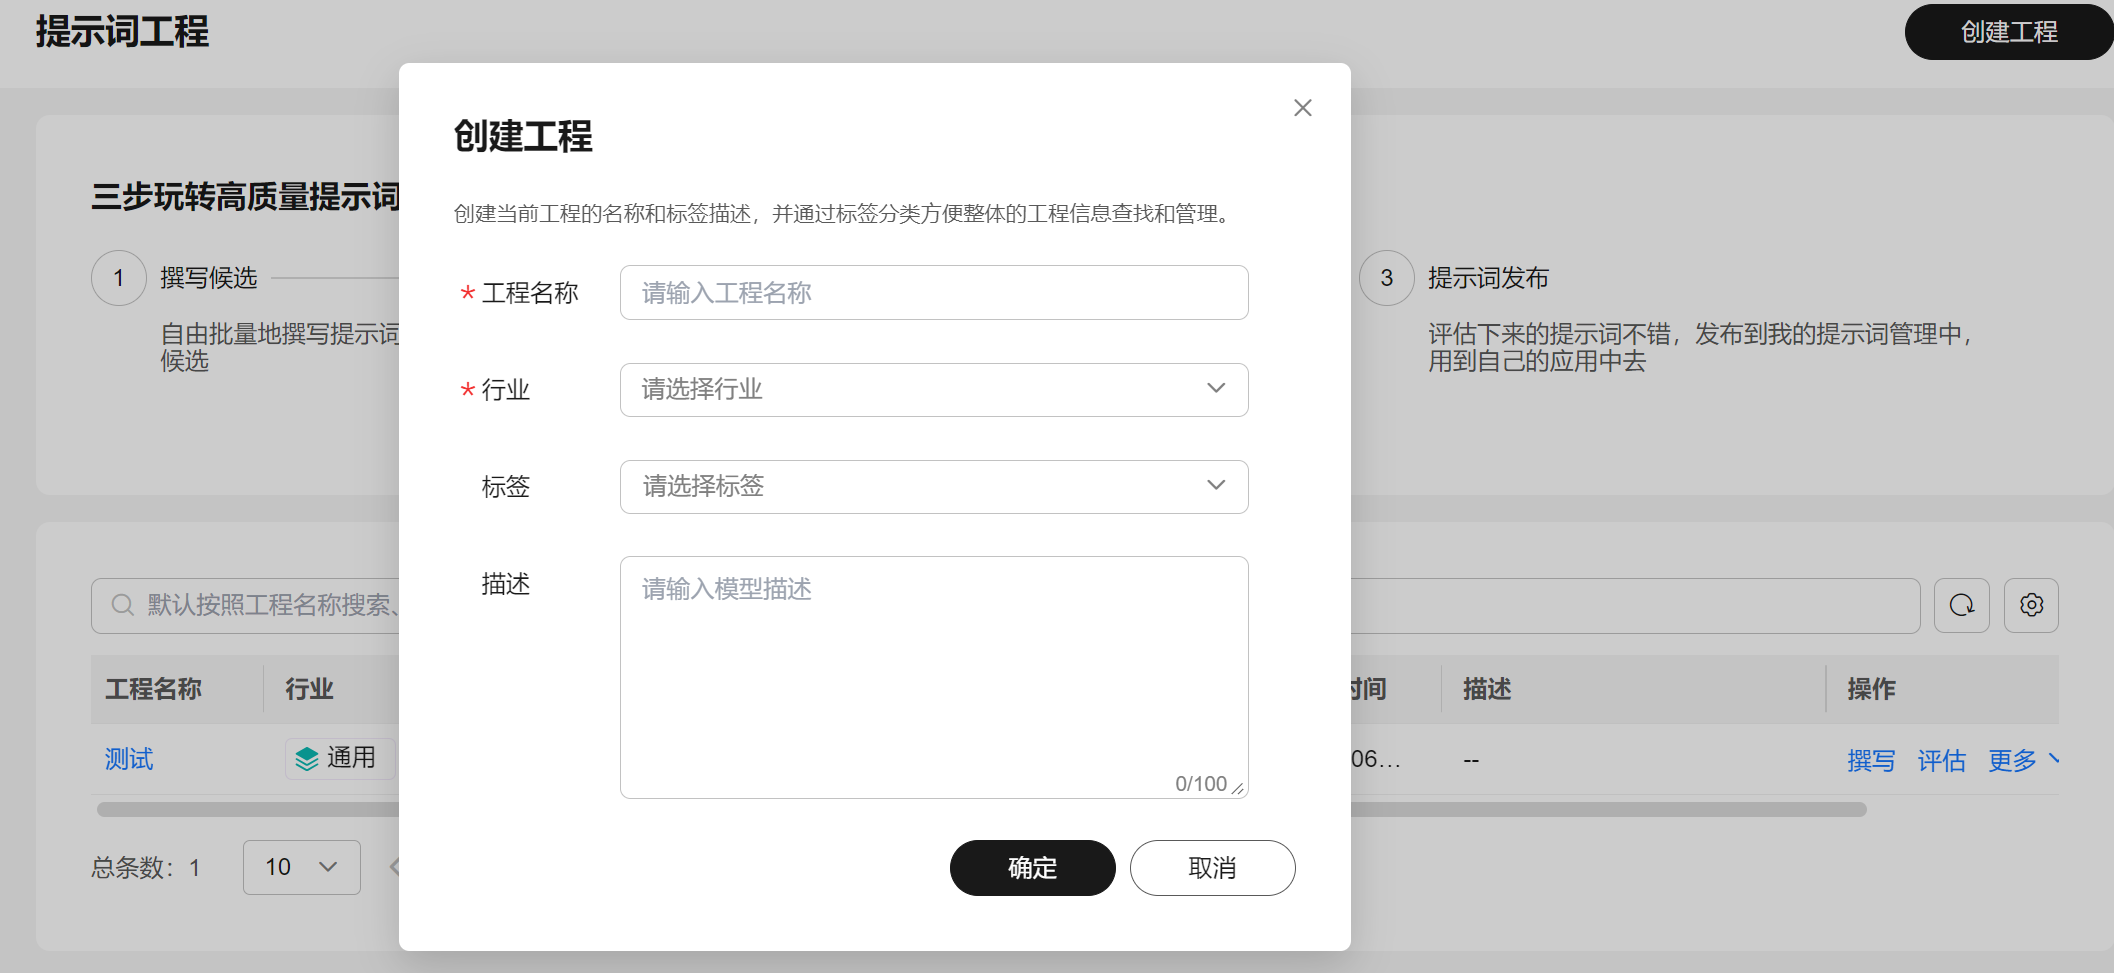Focus the 工程名称 input field

pyautogui.click(x=933, y=292)
